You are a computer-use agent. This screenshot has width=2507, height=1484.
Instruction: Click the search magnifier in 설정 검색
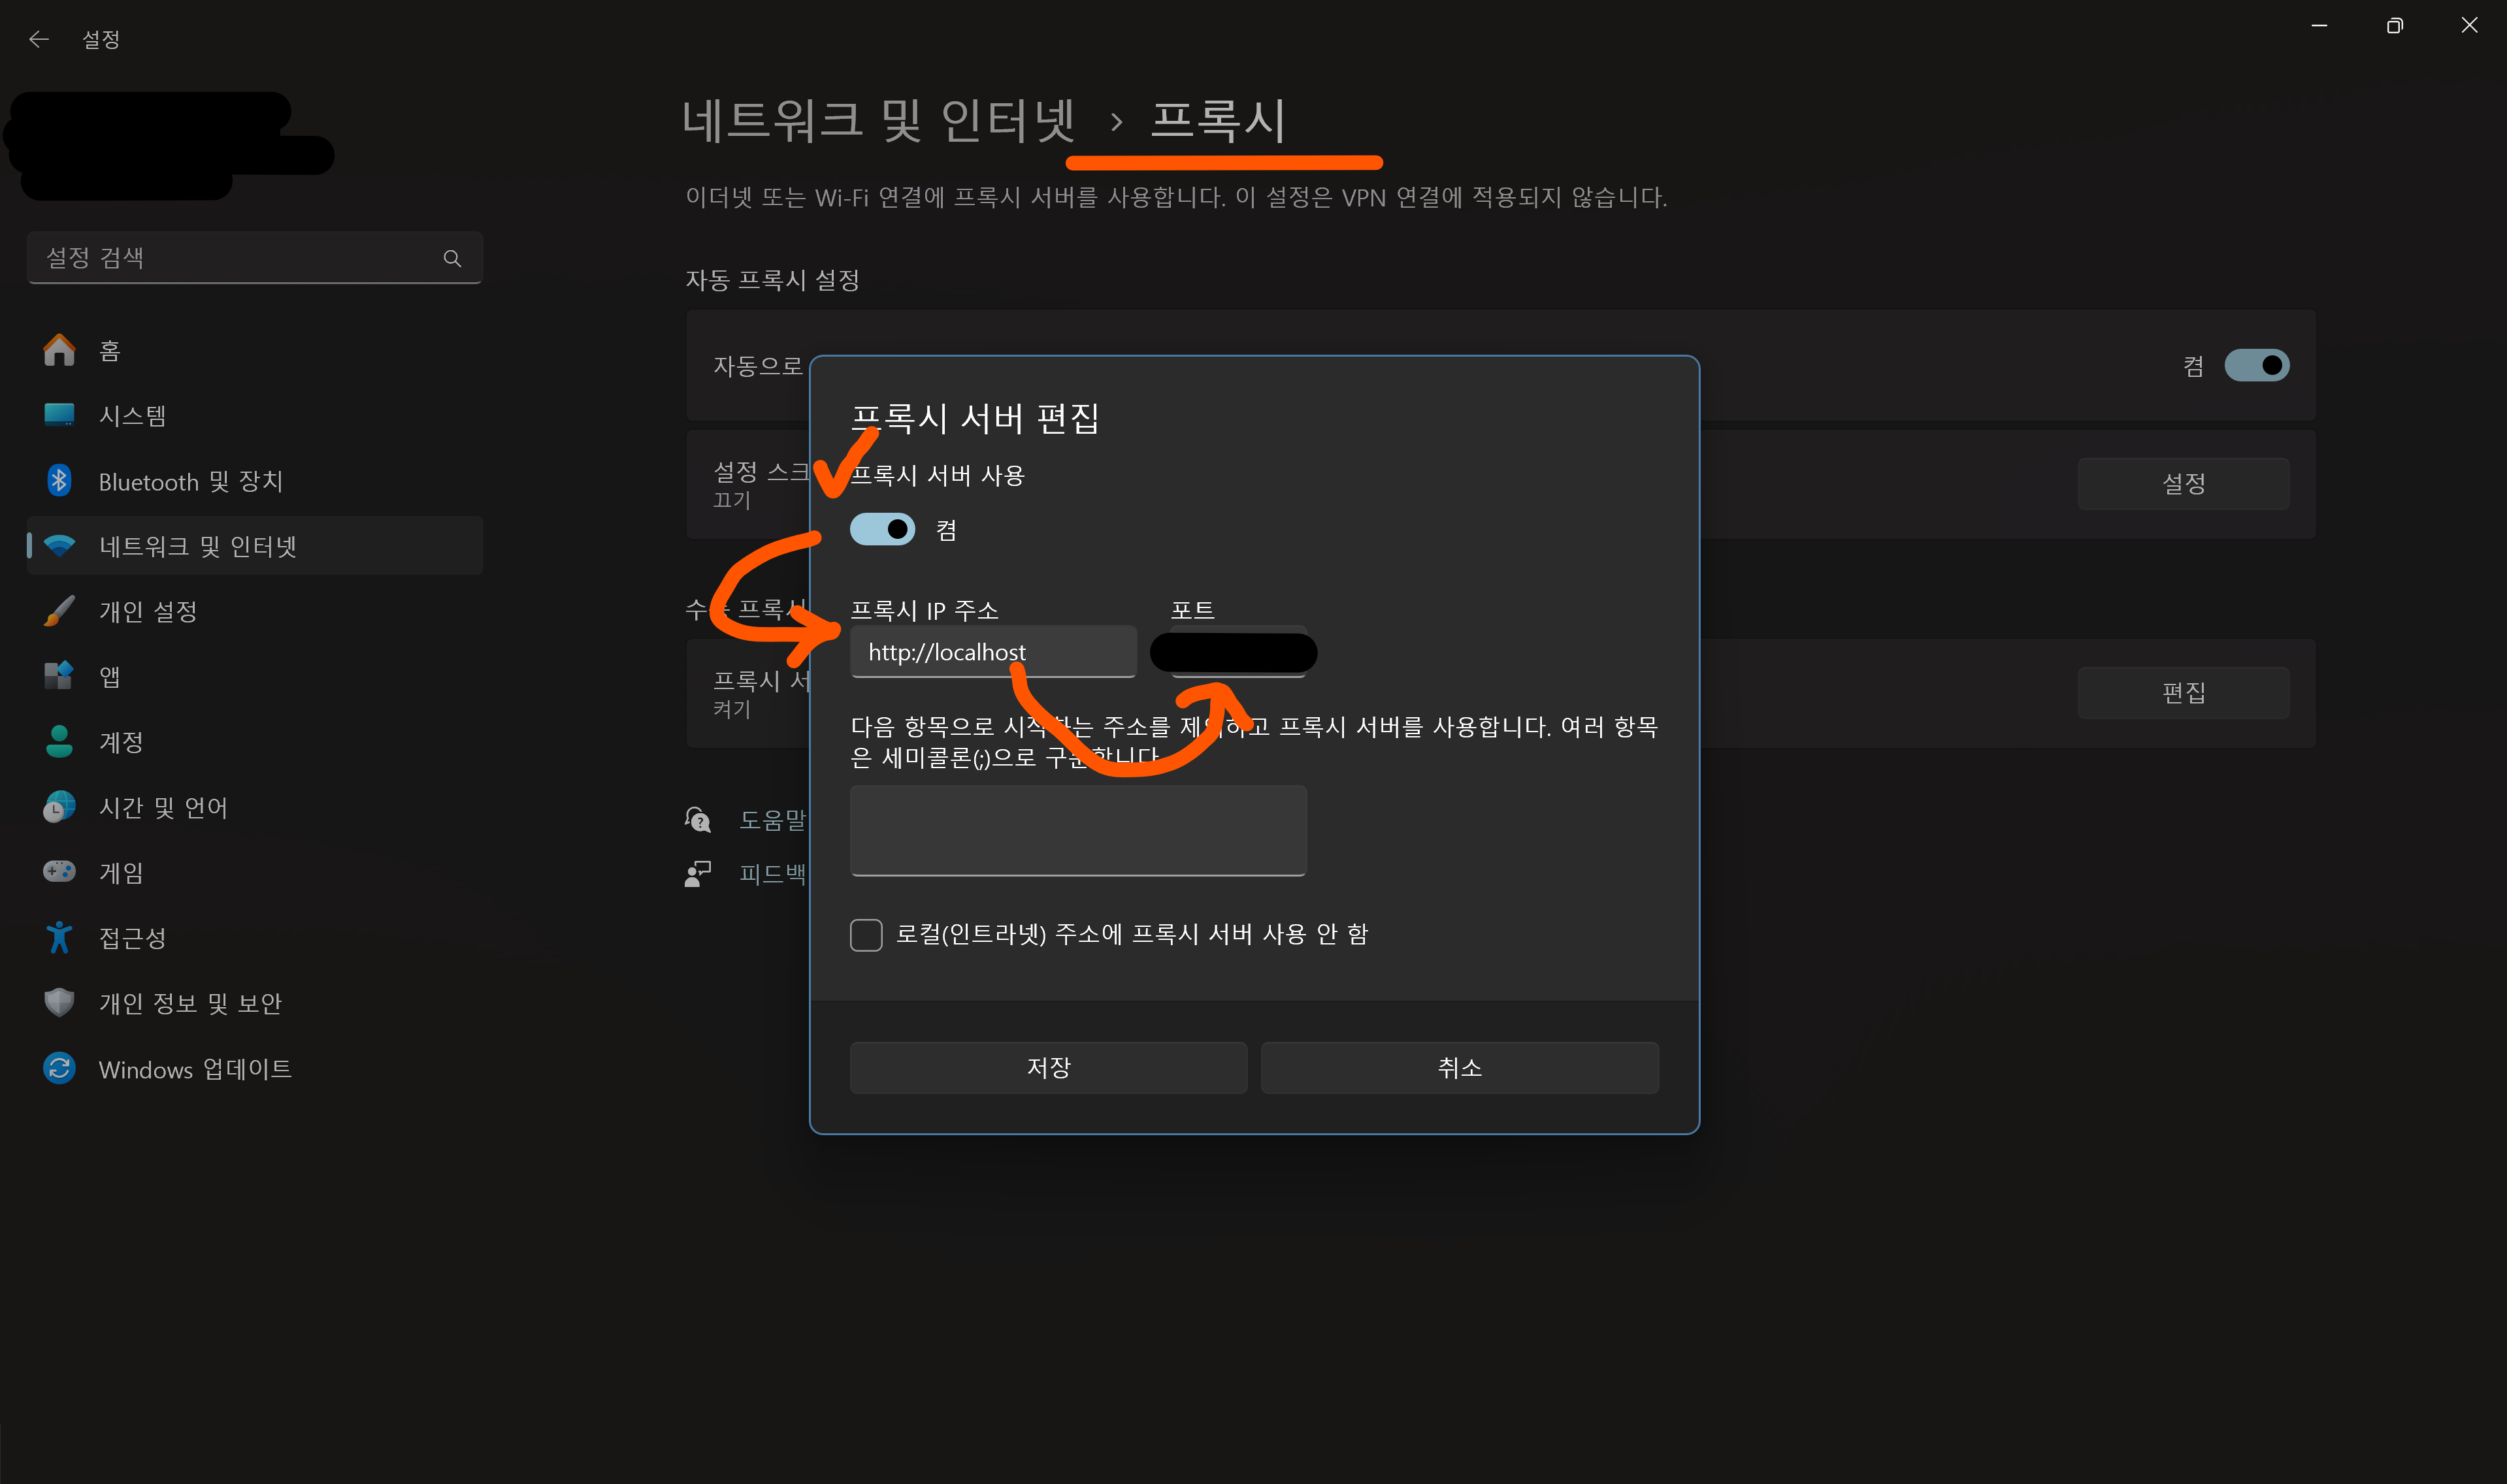(452, 258)
